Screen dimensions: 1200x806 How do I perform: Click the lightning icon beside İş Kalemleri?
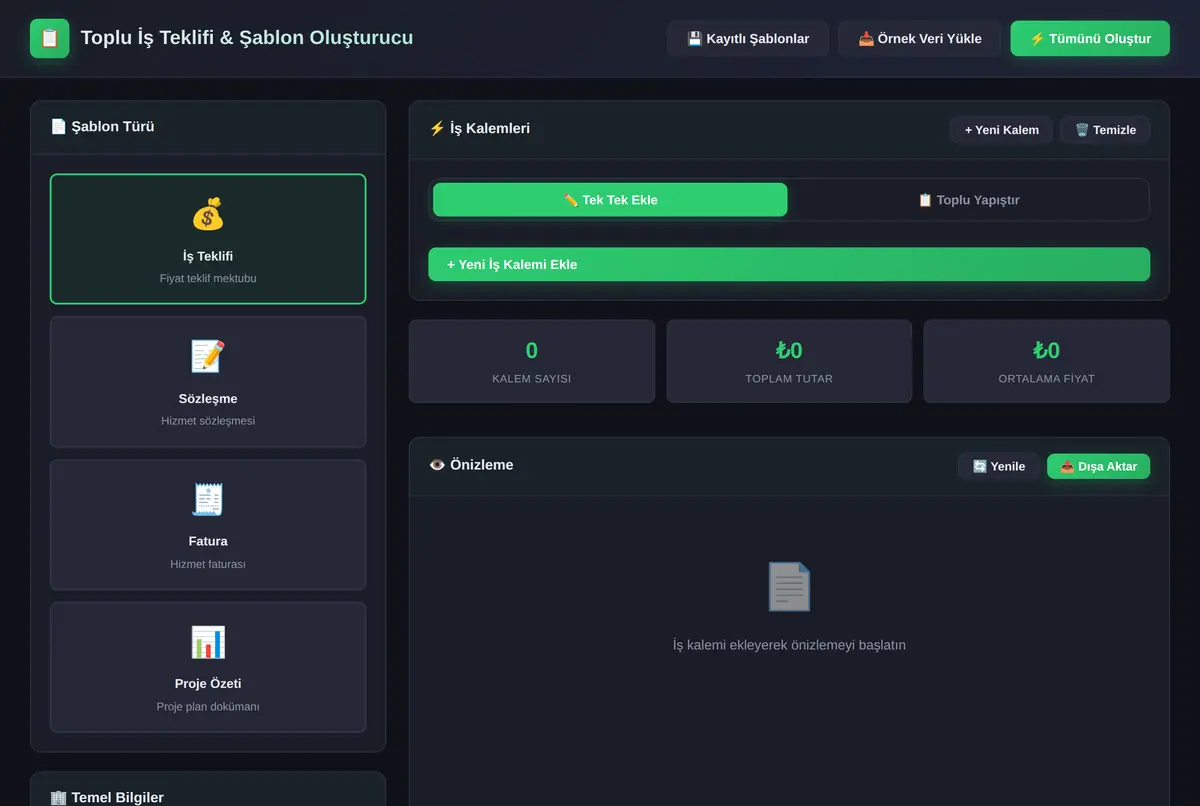[437, 129]
